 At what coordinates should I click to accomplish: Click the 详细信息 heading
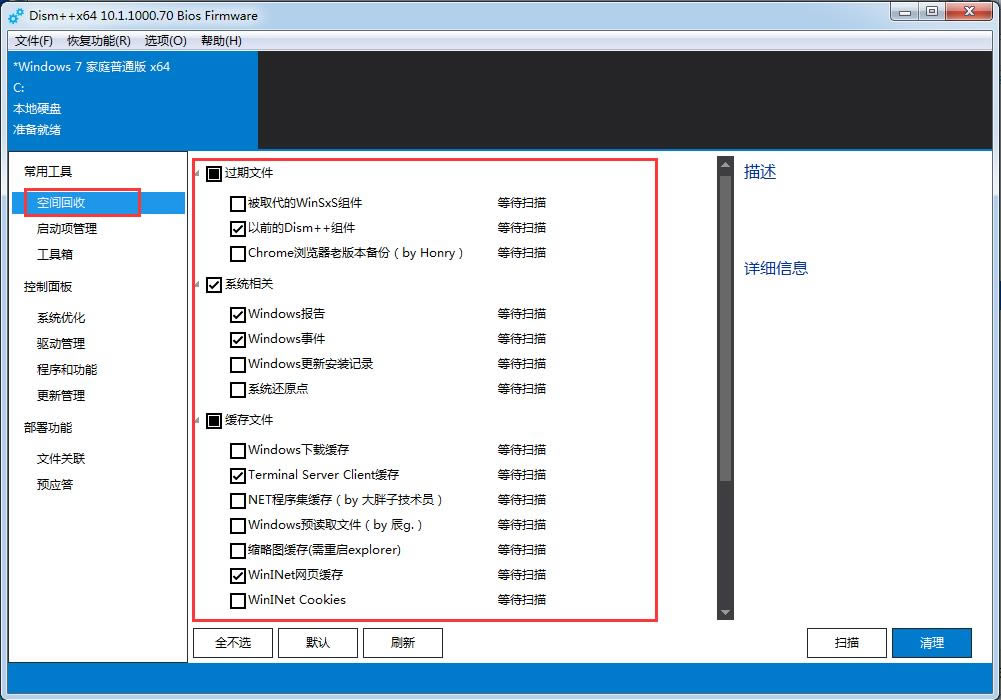click(x=776, y=268)
